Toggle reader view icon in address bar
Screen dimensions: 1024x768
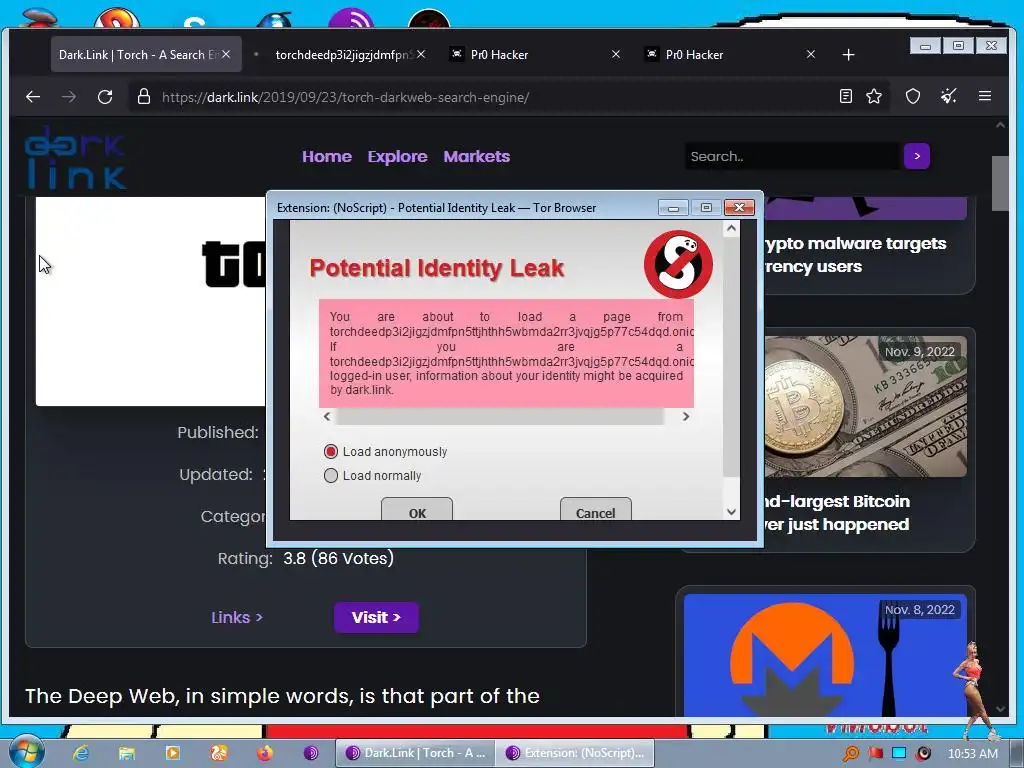(846, 97)
